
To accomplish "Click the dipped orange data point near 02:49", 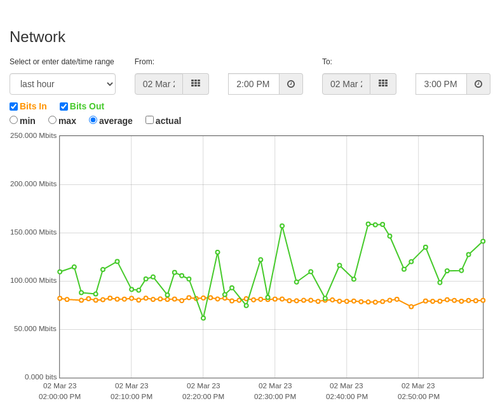I will coord(411,307).
